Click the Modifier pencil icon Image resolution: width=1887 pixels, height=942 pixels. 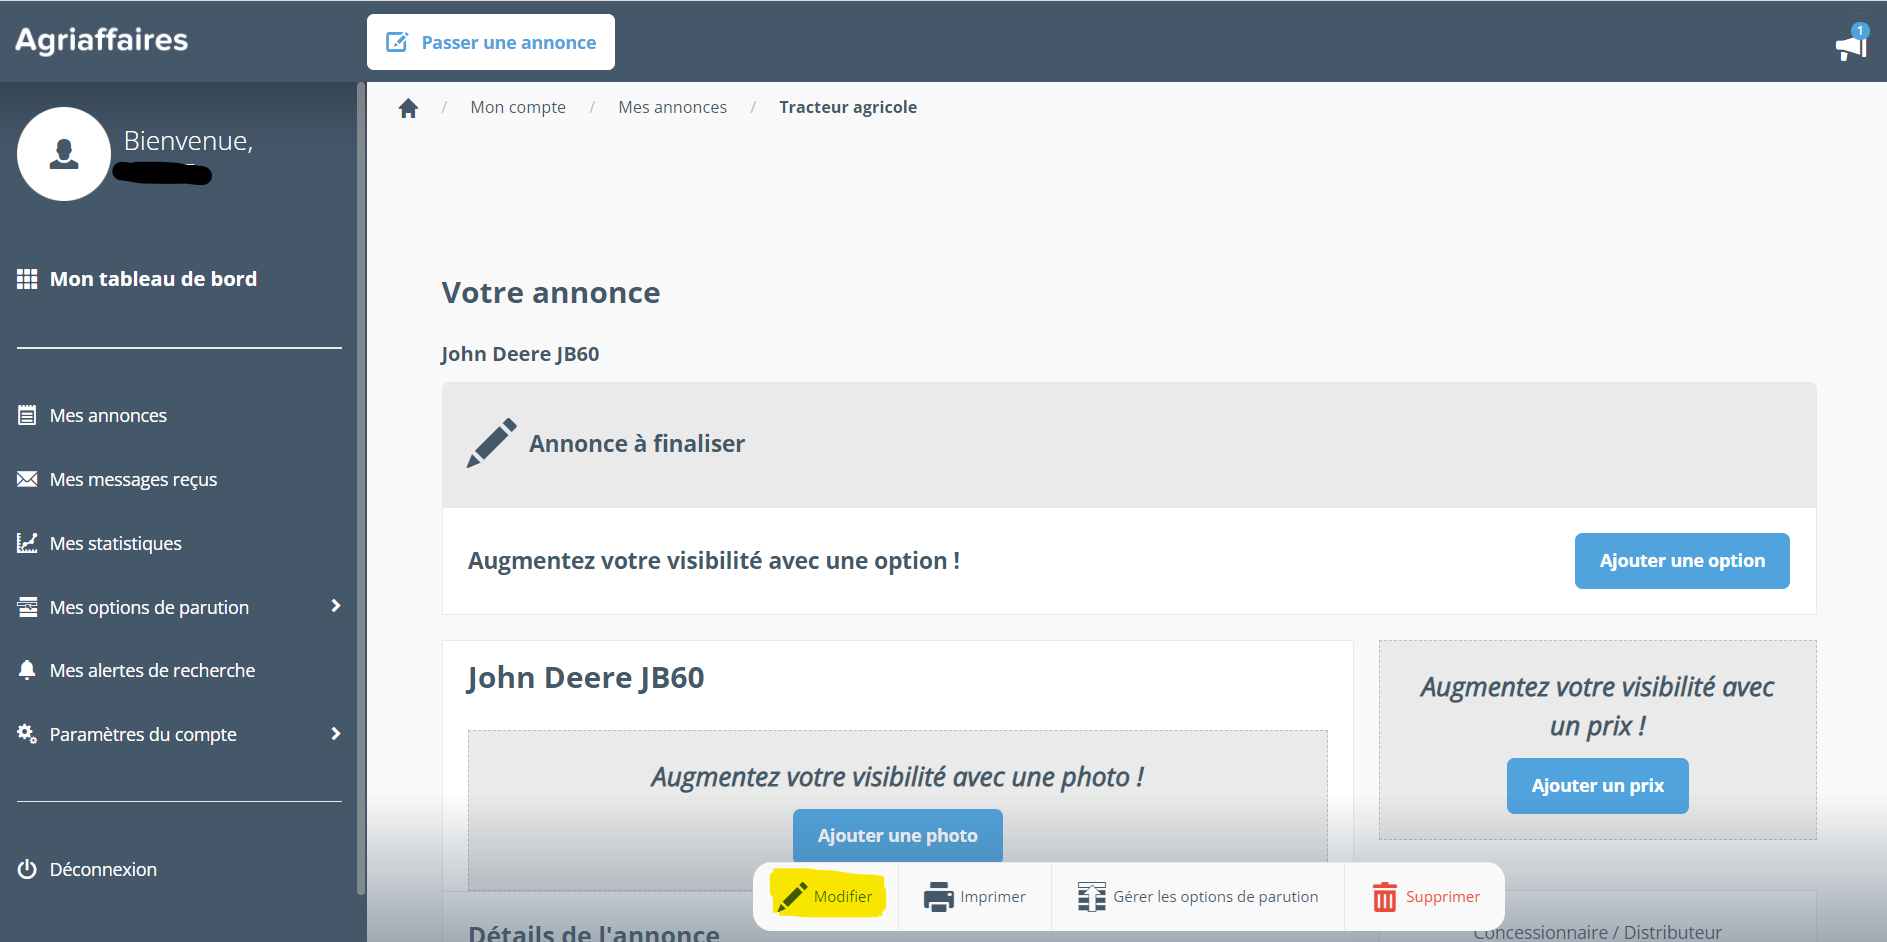click(792, 897)
